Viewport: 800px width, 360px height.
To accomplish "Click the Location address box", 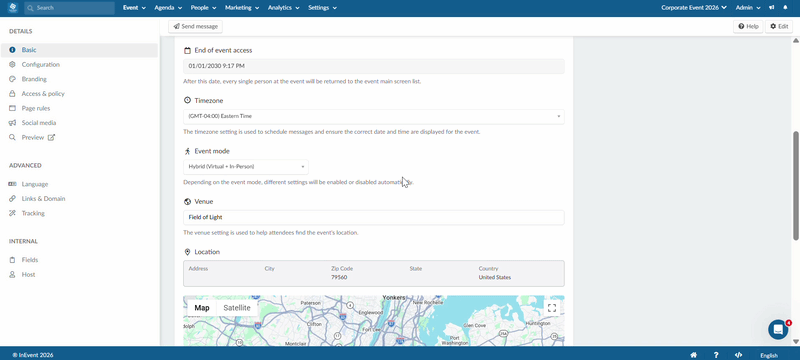I will coord(374,274).
